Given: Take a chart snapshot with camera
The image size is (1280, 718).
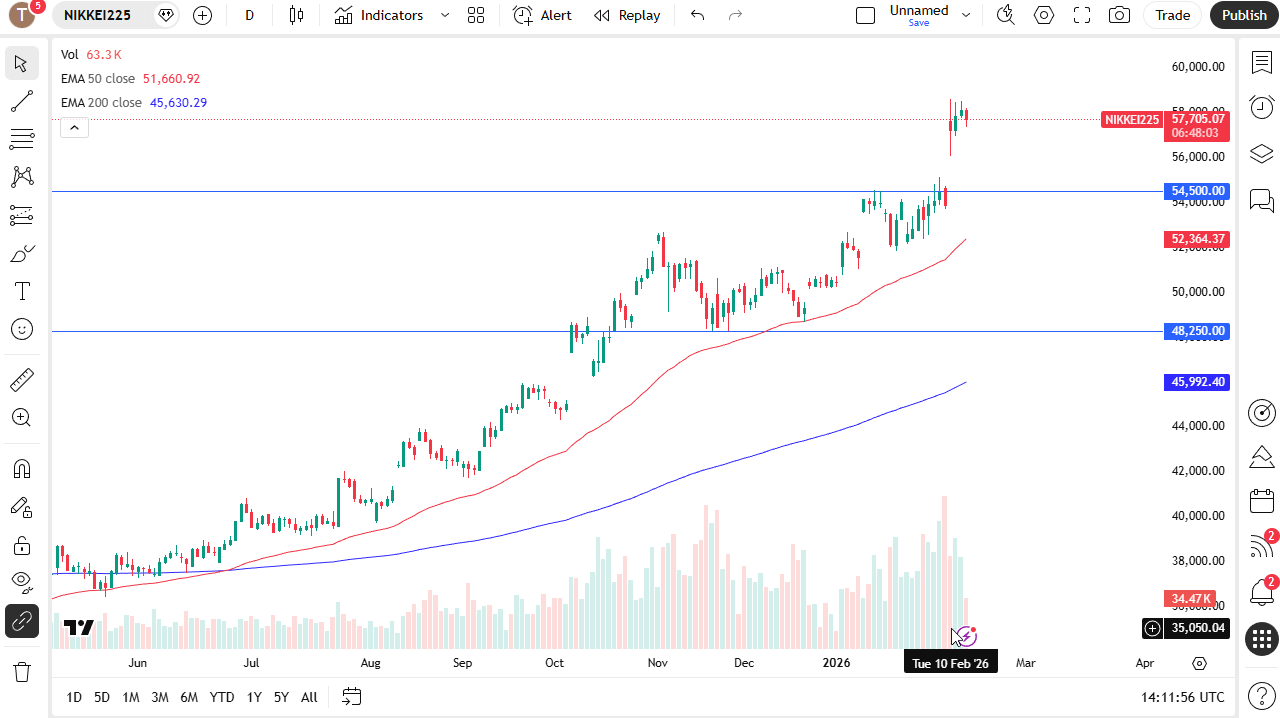Looking at the screenshot, I should click(x=1120, y=15).
